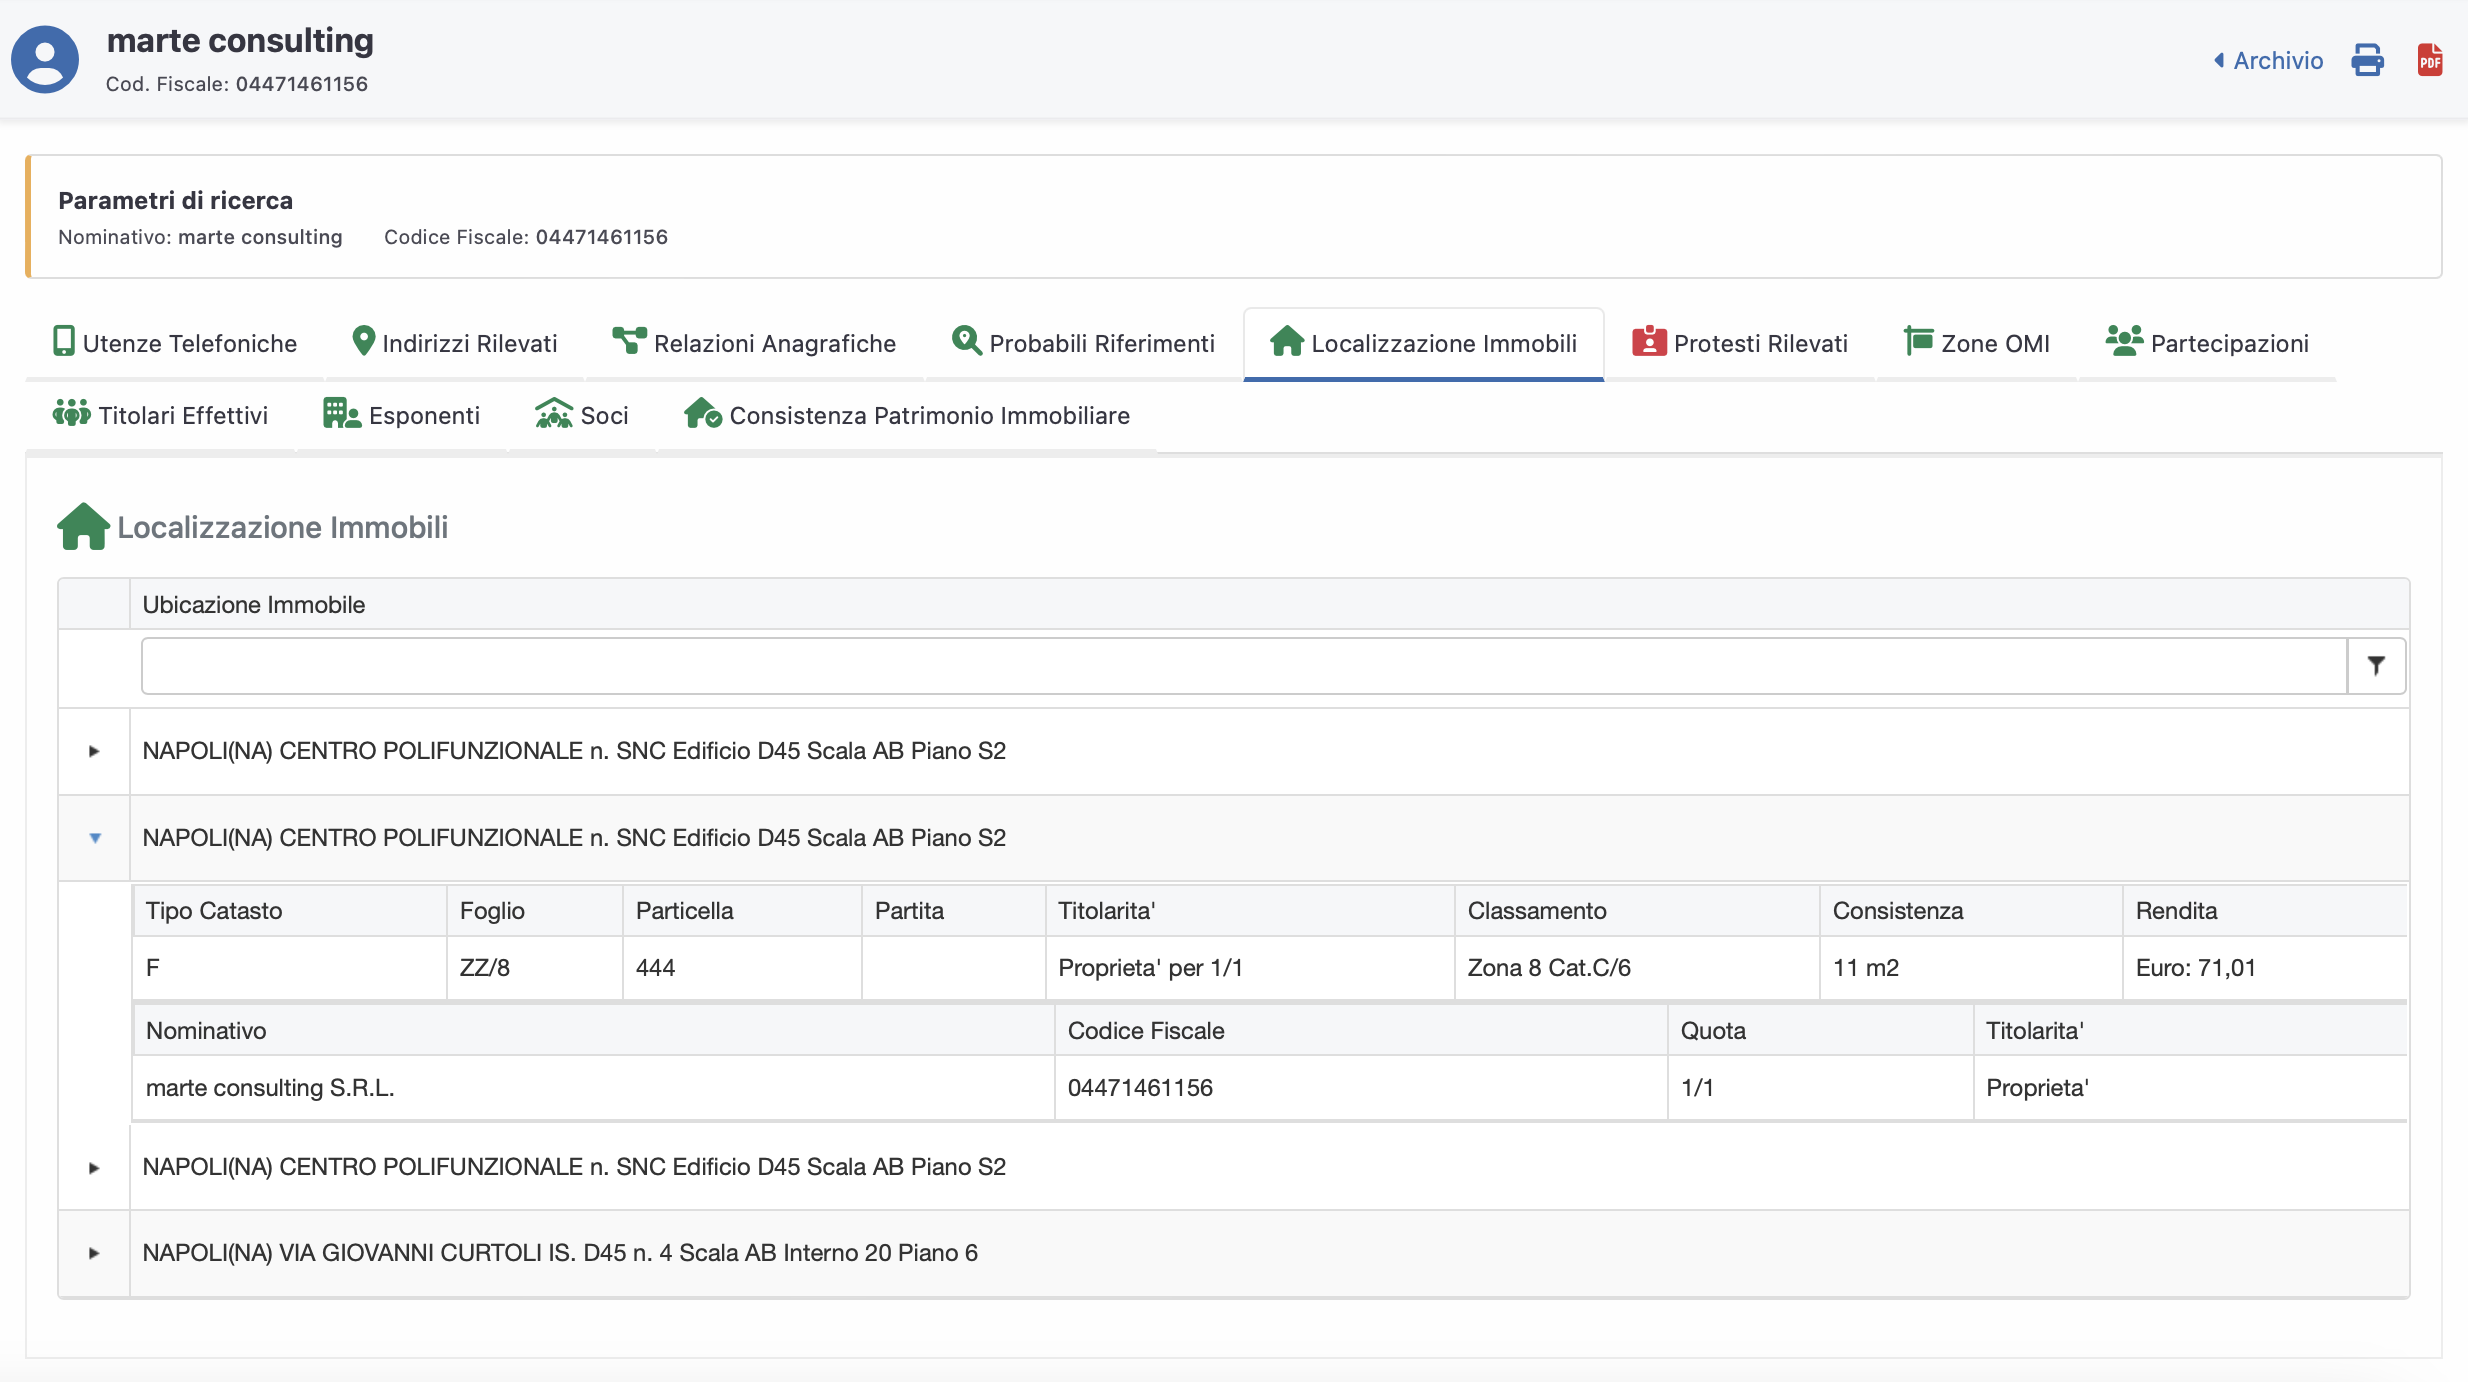Collapse the expanded second property row
2468x1382 pixels.
coord(95,838)
